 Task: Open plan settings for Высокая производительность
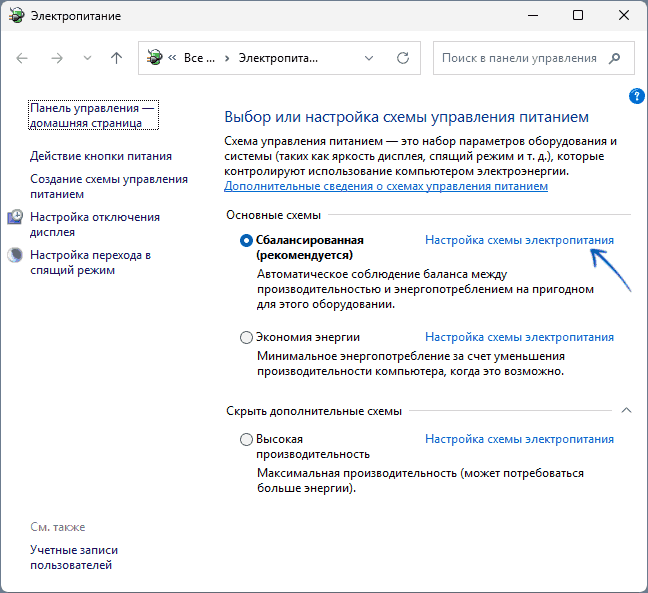pyautogui.click(x=519, y=439)
